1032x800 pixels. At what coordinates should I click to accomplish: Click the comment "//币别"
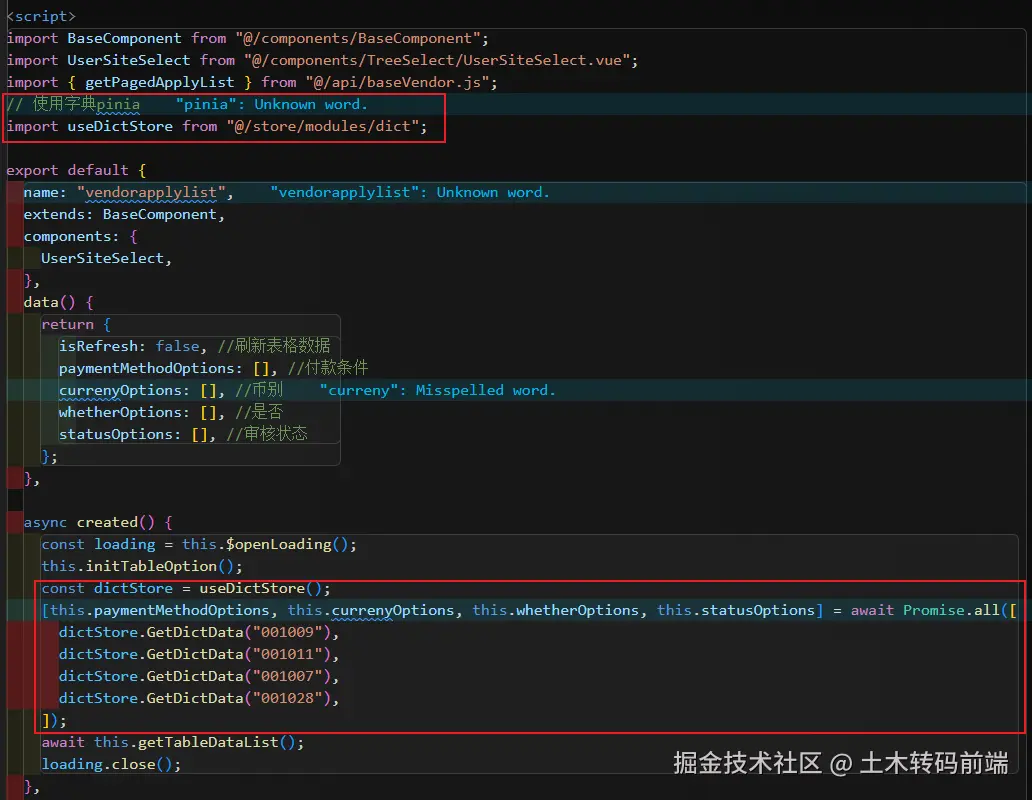pos(259,390)
